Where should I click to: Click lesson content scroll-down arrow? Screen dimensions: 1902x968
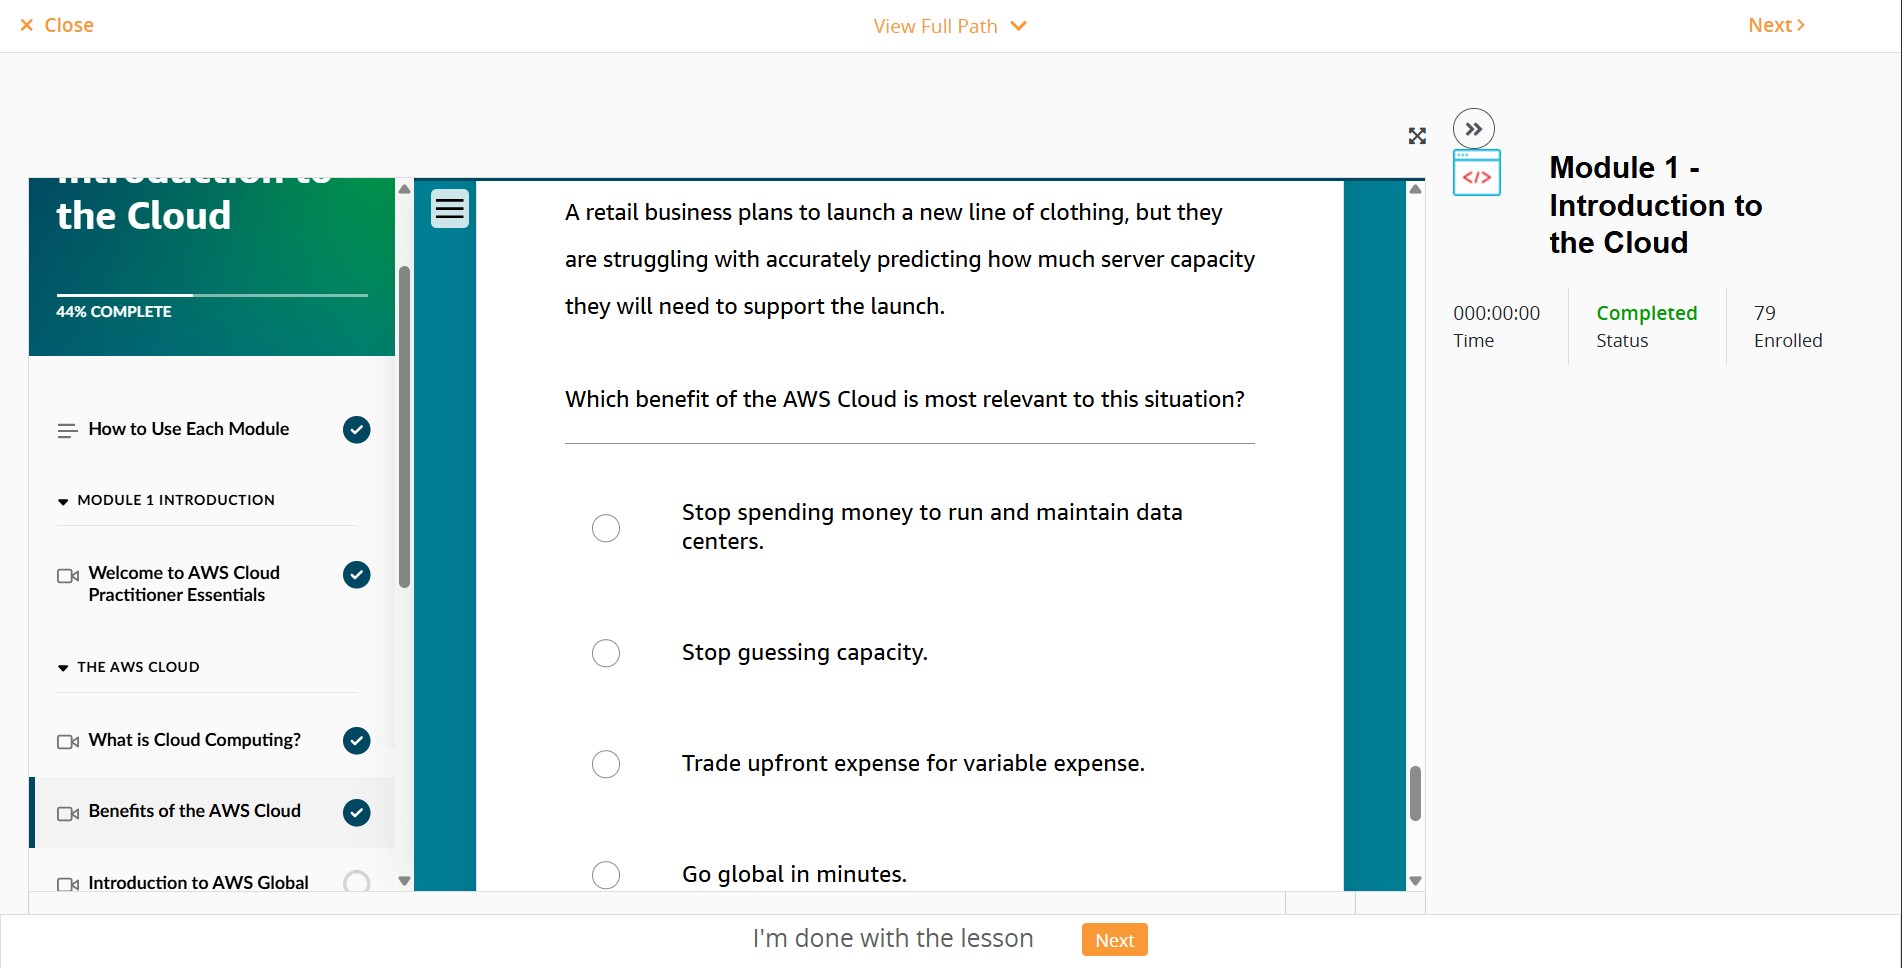pyautogui.click(x=1415, y=881)
